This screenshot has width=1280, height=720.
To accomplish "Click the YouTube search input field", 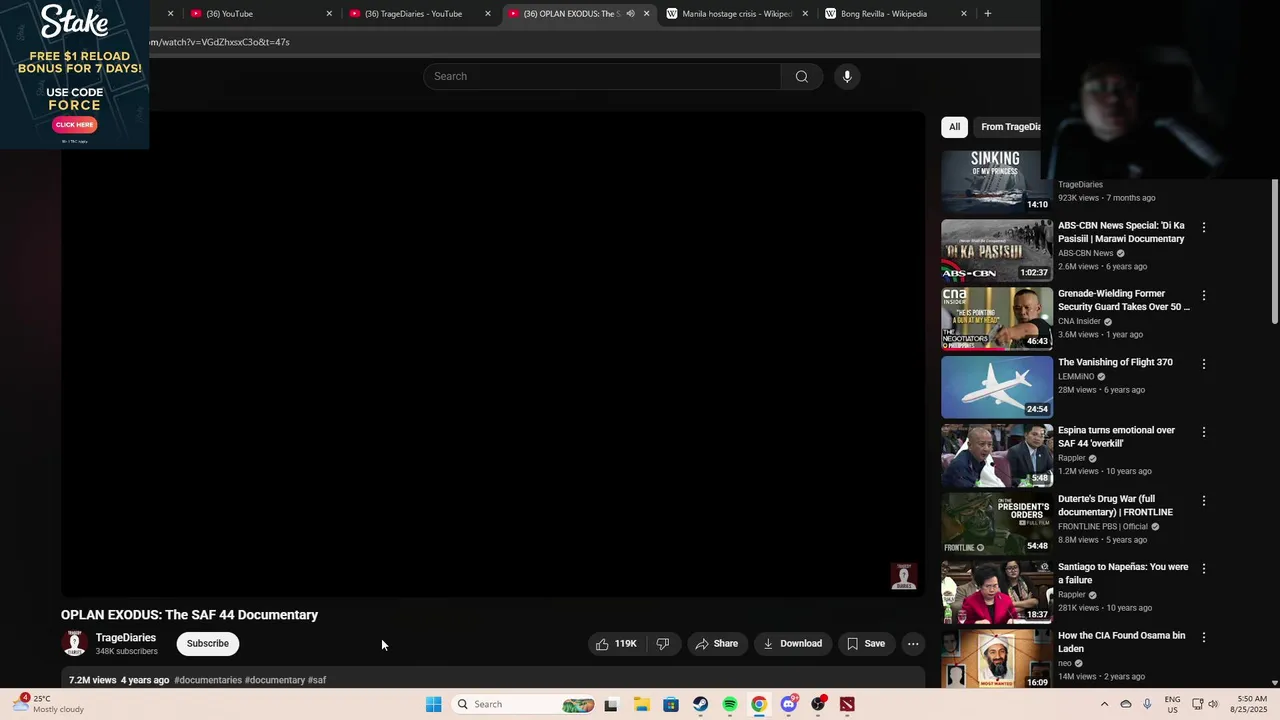I will [x=602, y=76].
